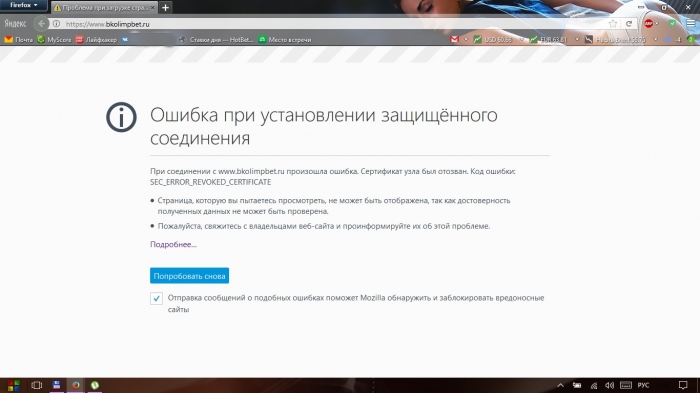Click the Яндекс logo in the toolbar

(15, 24)
